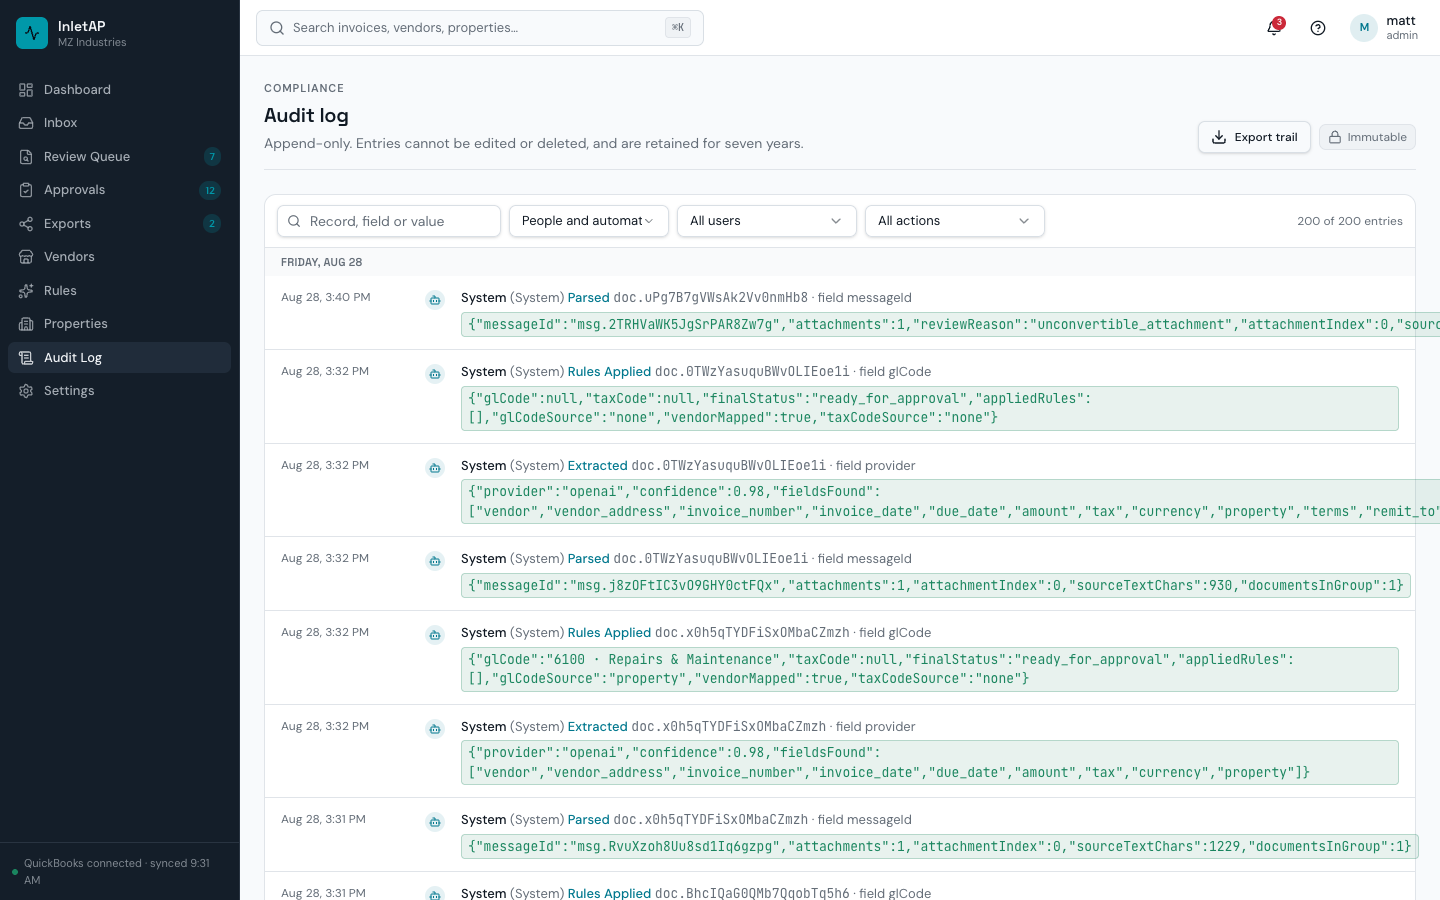Click bot icon beside Extracted doc.0TWzYasuquBWvOLIEoe1i

tap(435, 468)
